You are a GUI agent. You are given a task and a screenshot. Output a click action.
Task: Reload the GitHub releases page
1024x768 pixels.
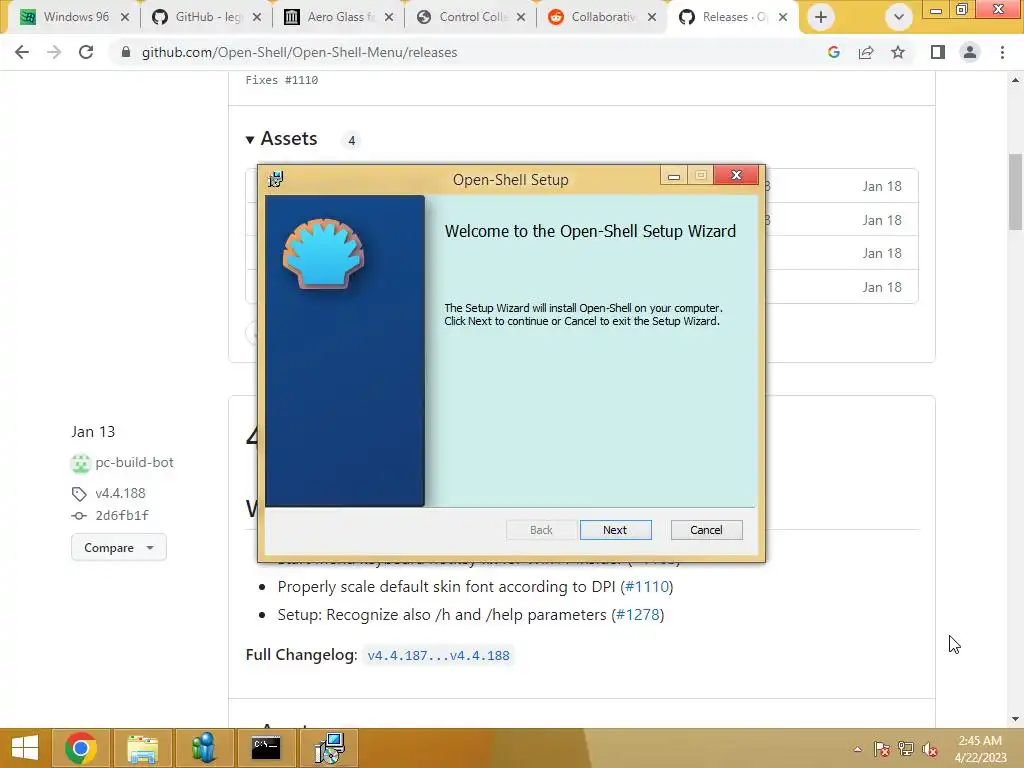(x=86, y=52)
